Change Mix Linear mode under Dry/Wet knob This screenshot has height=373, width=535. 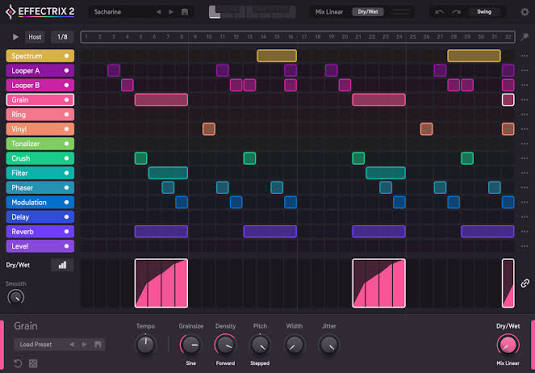coord(508,363)
